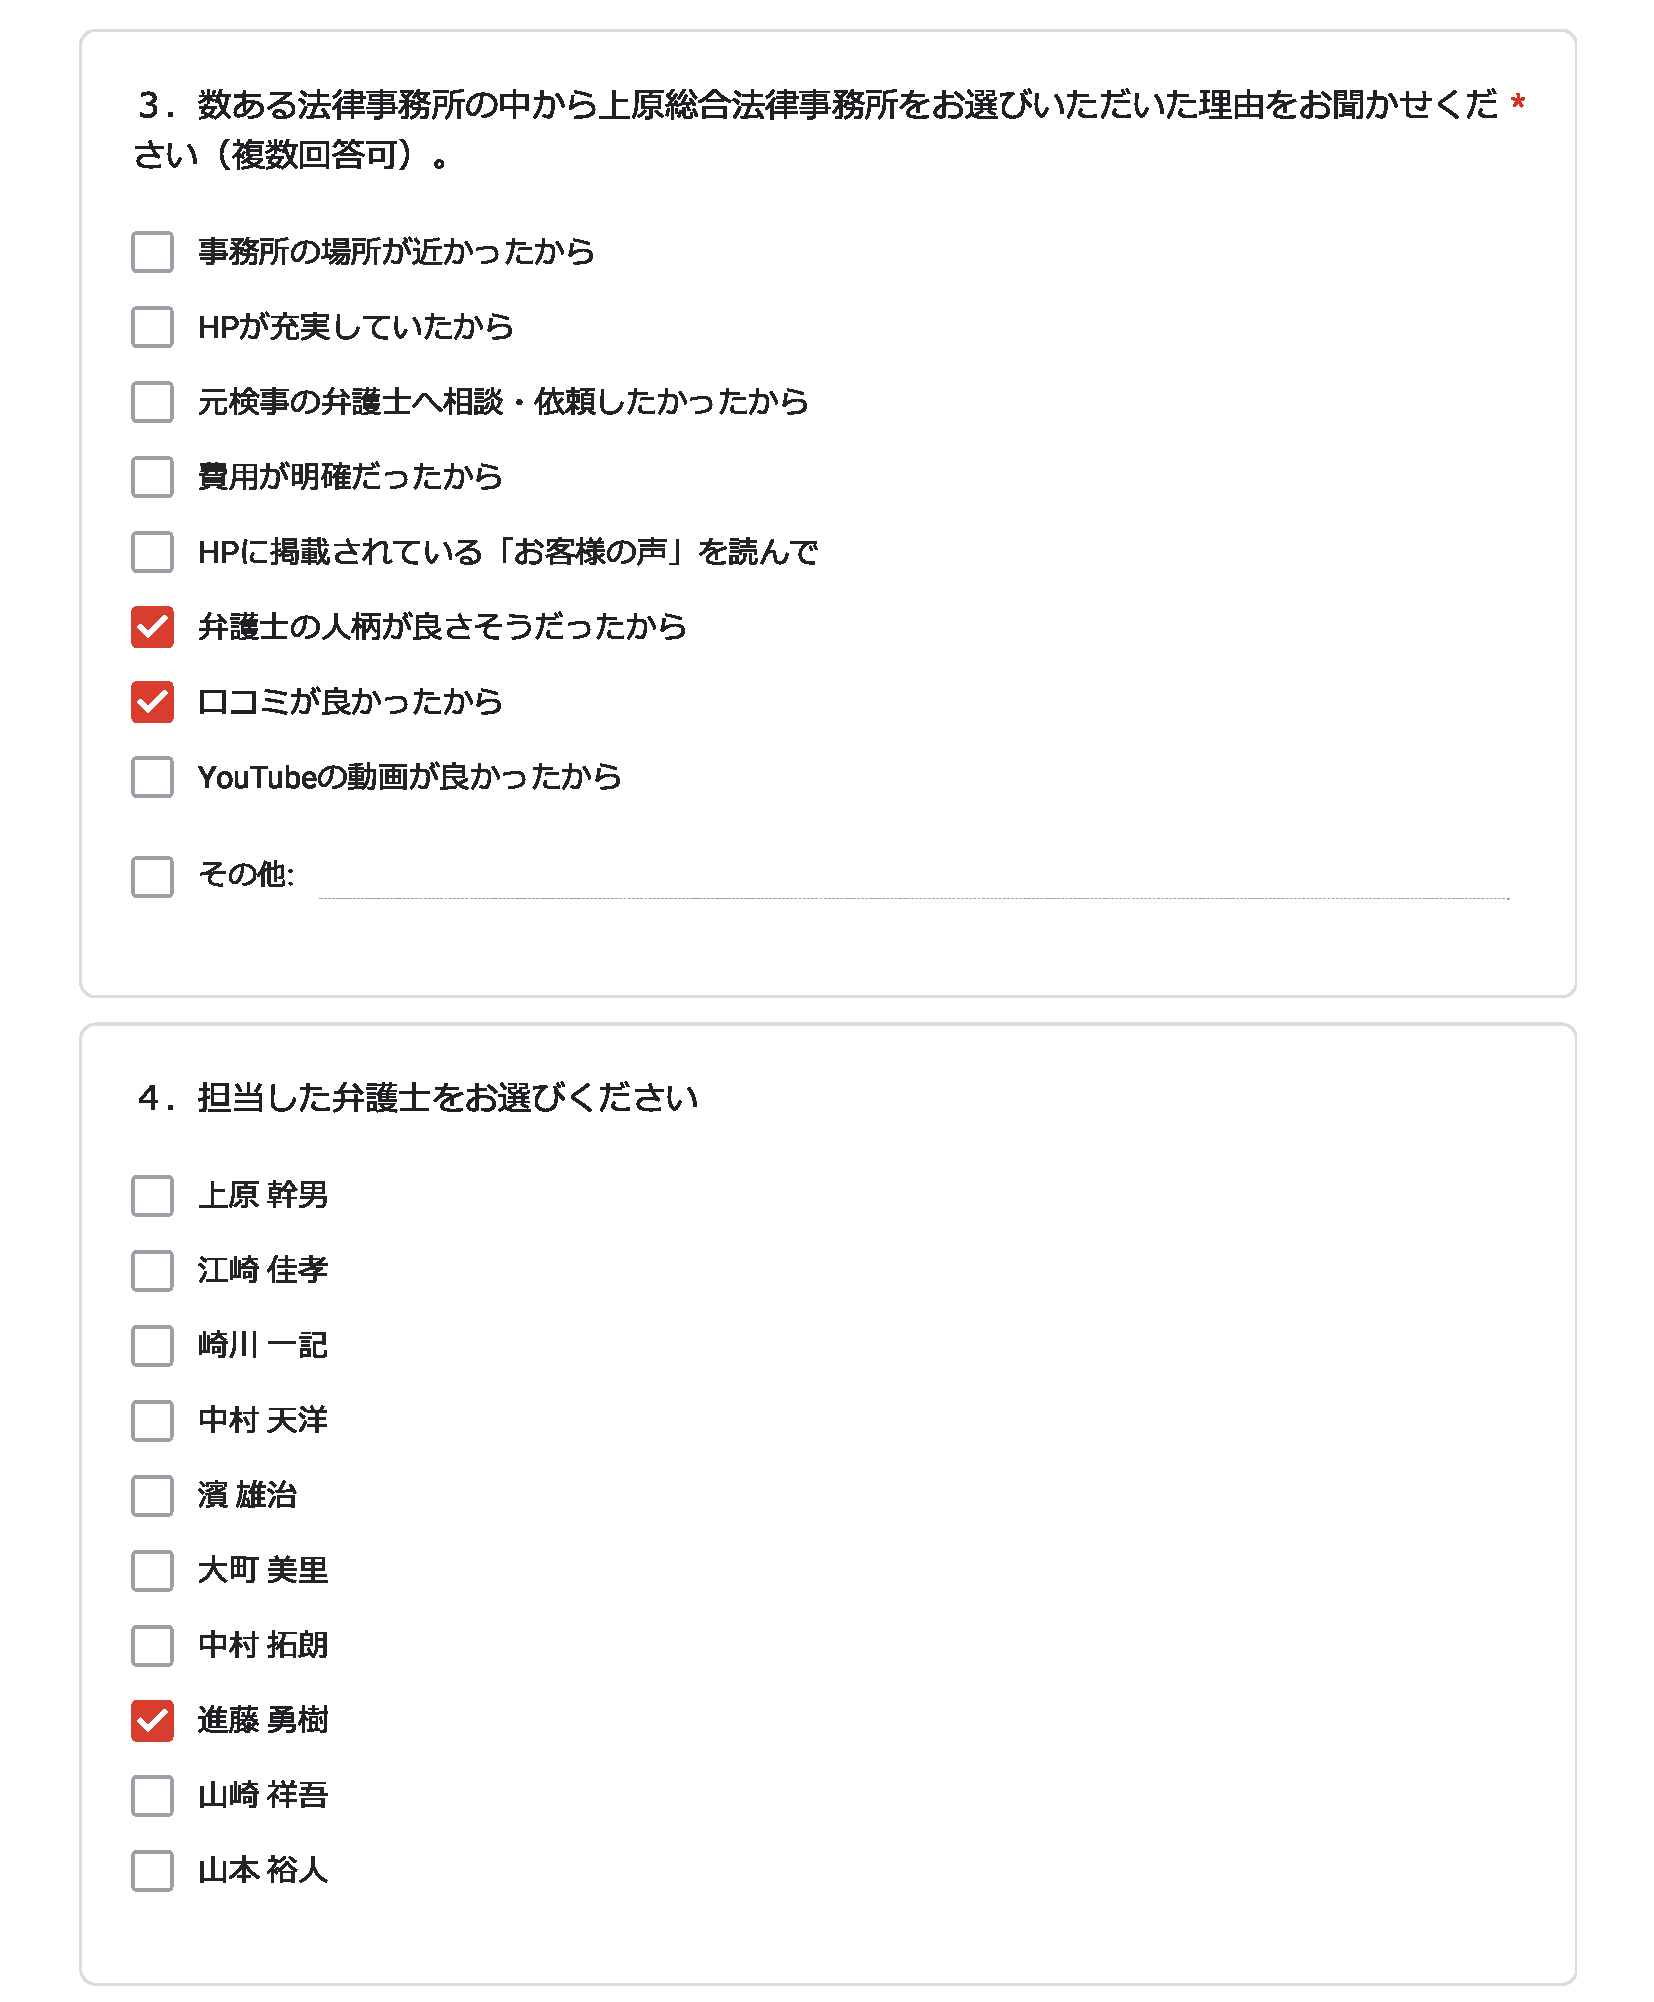Select 元検事の弁護士へ相談・依頼したかったから checkbox
1654x2002 pixels.
(152, 402)
